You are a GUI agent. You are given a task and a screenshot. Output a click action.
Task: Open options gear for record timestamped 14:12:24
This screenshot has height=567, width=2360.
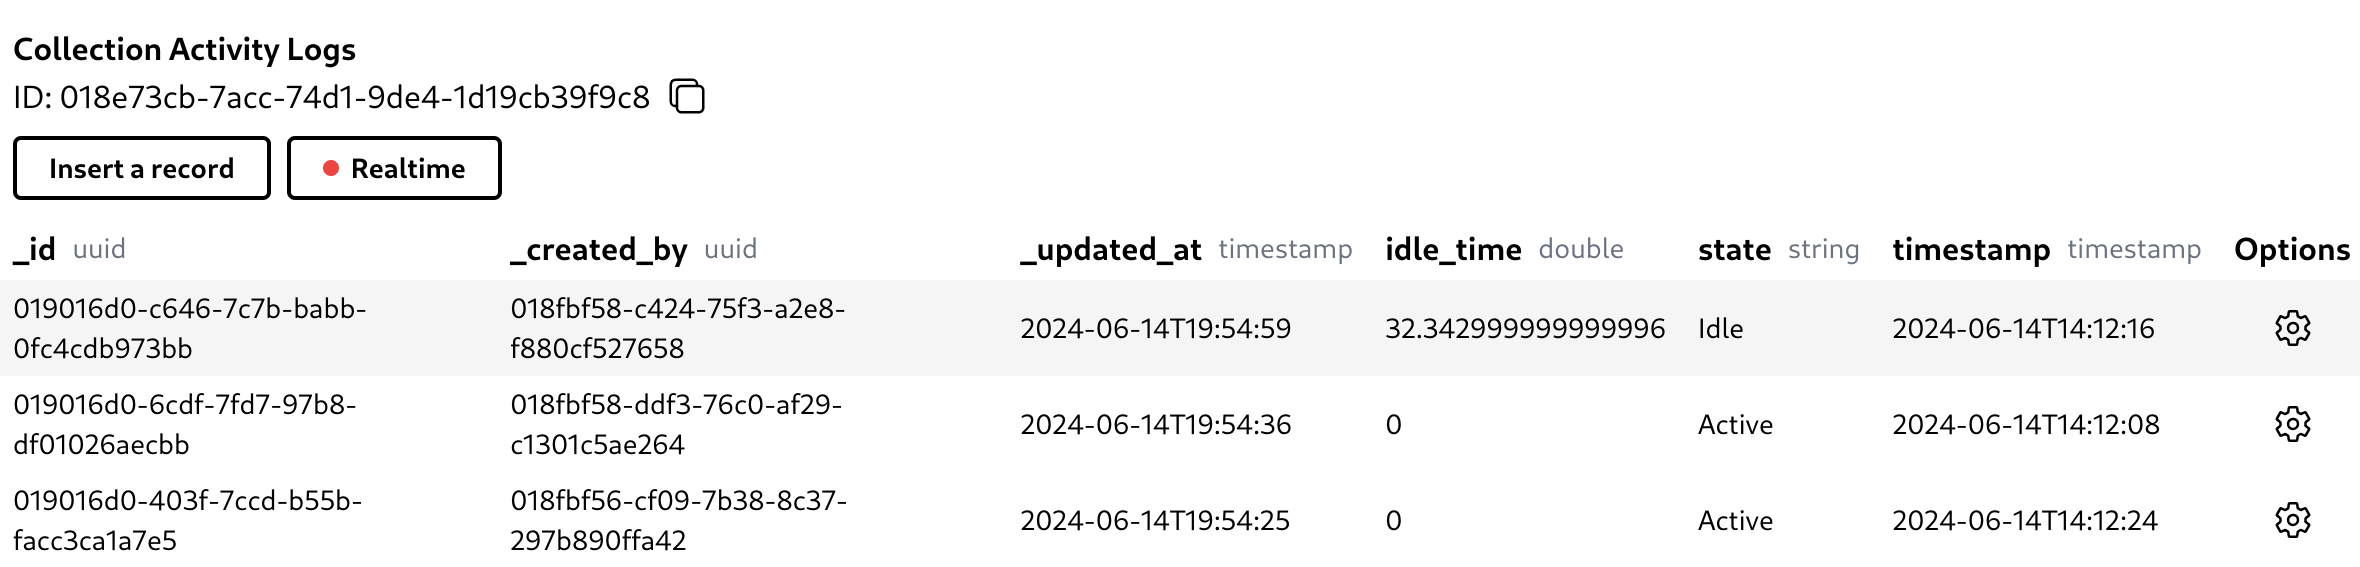pos(2292,520)
